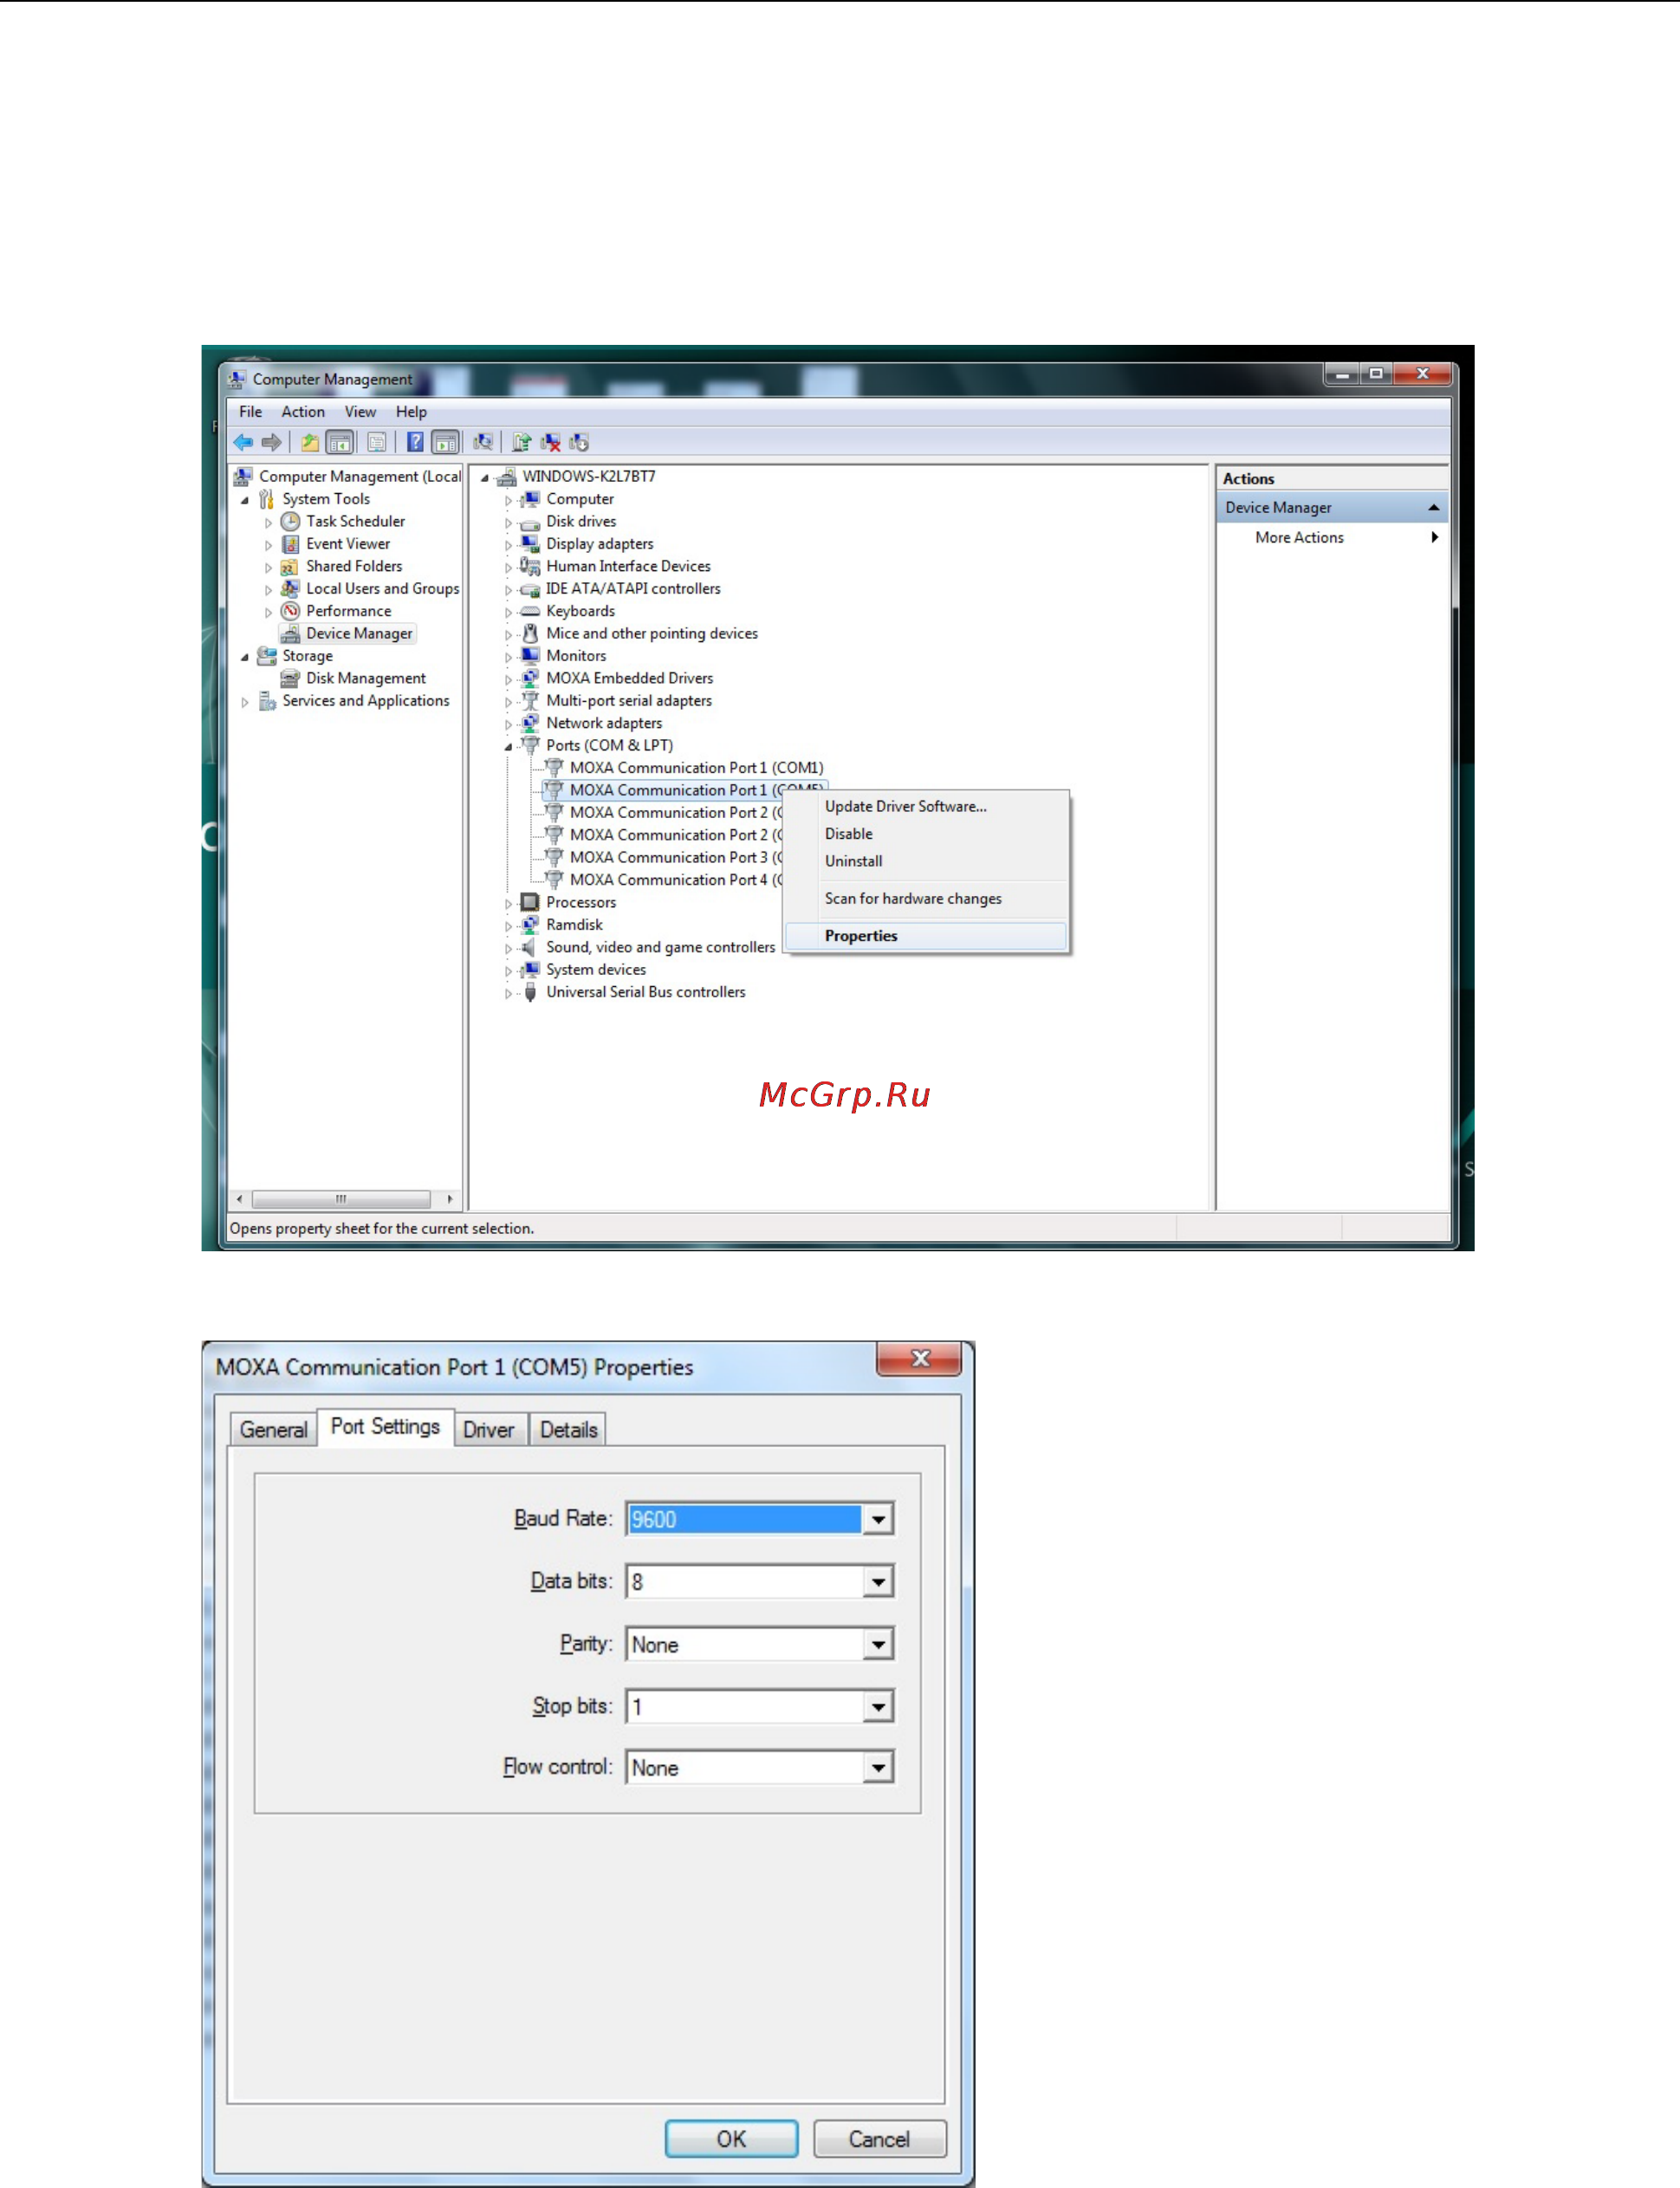Image resolution: width=1680 pixels, height=2188 pixels.
Task: Click the Keyboards device icon
Action: click(x=530, y=611)
